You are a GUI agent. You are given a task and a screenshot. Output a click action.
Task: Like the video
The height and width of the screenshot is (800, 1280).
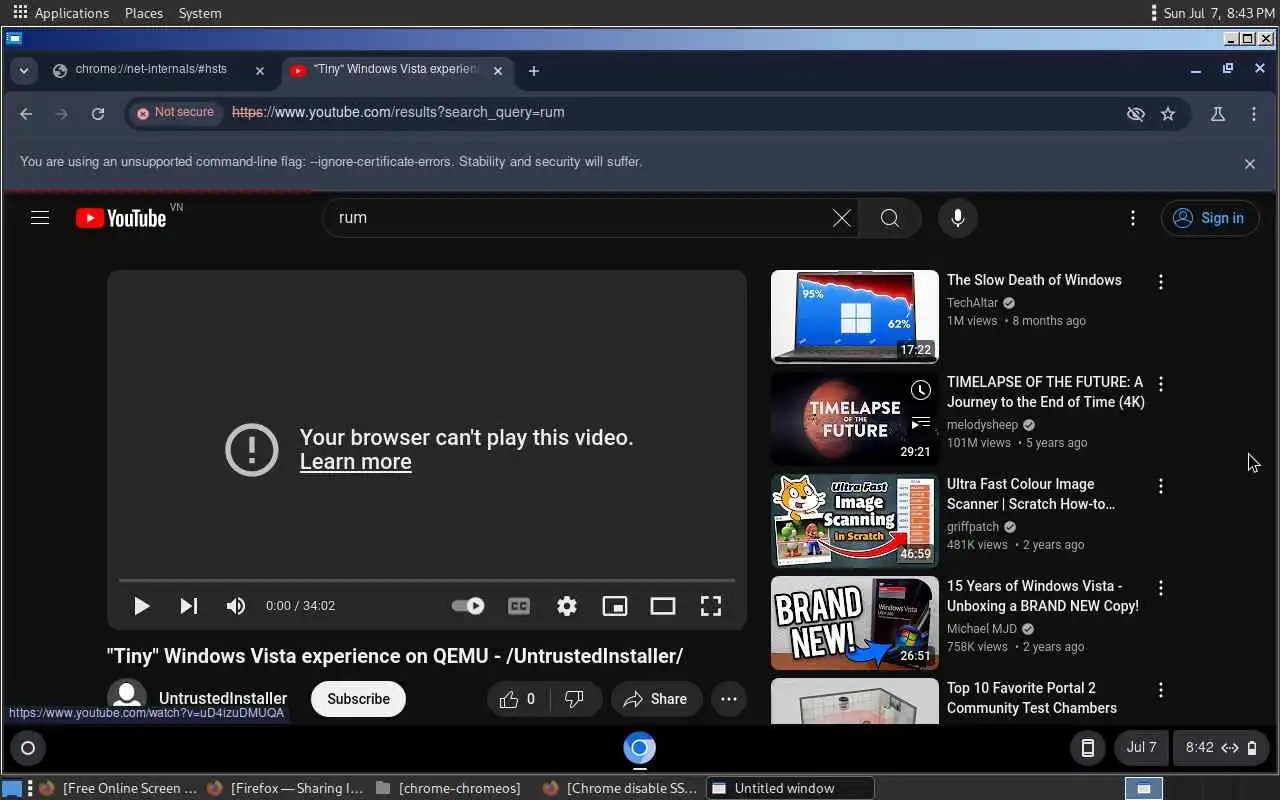(x=518, y=699)
